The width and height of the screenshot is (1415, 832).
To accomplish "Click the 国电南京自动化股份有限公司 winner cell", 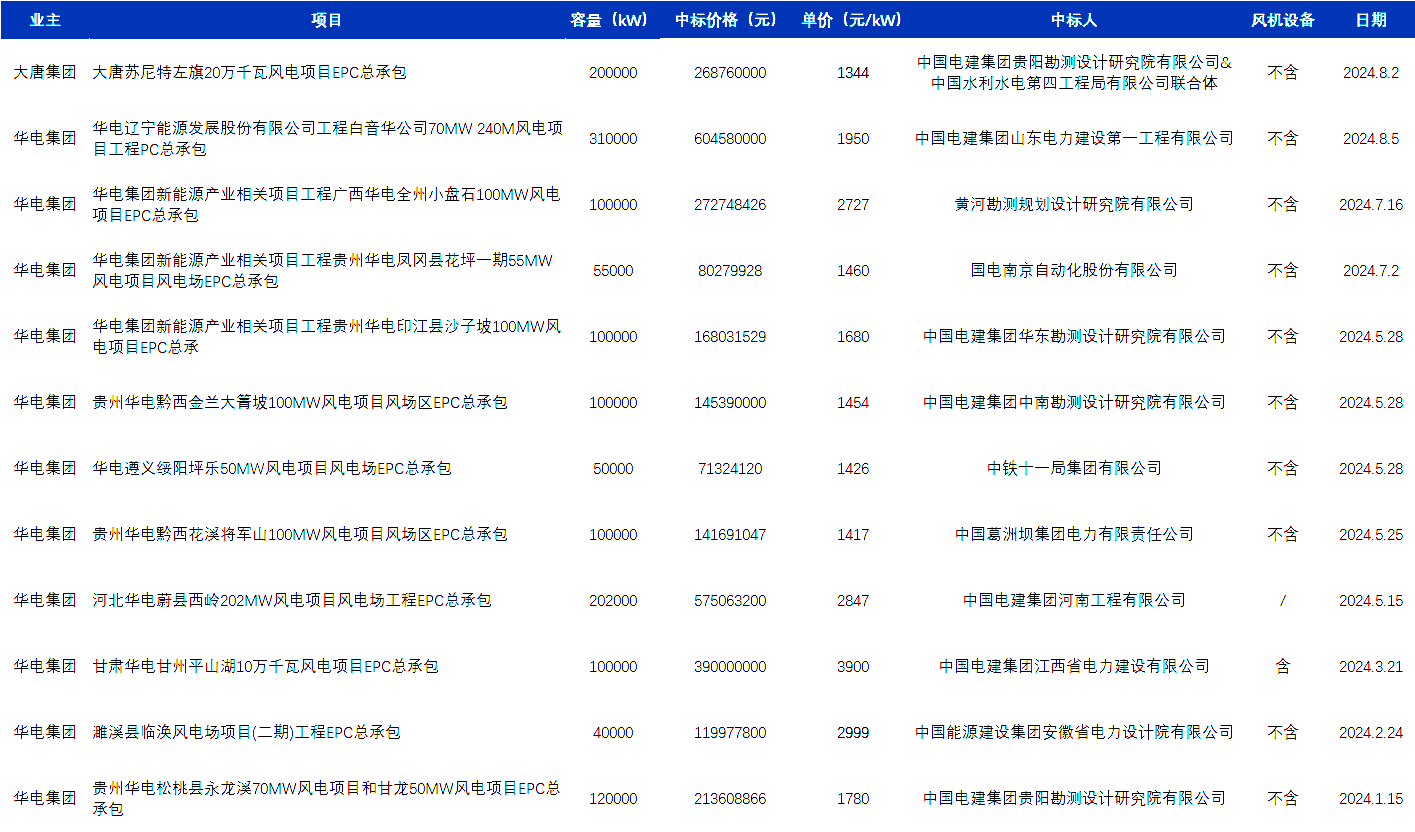I will (1074, 270).
